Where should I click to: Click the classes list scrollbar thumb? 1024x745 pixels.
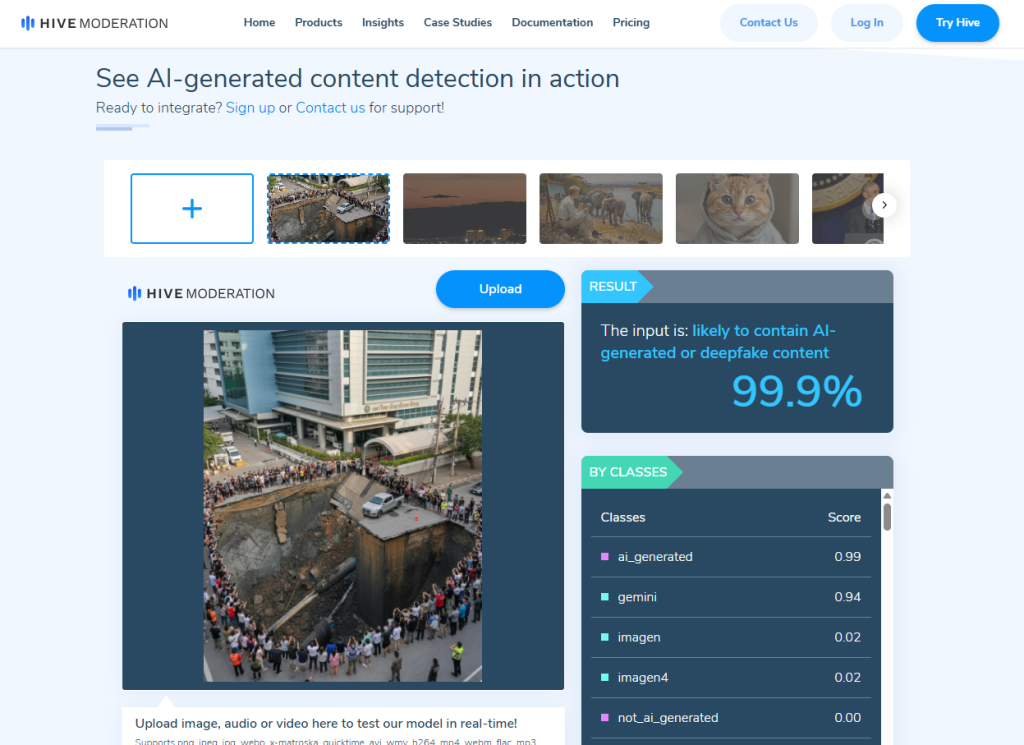tap(887, 517)
